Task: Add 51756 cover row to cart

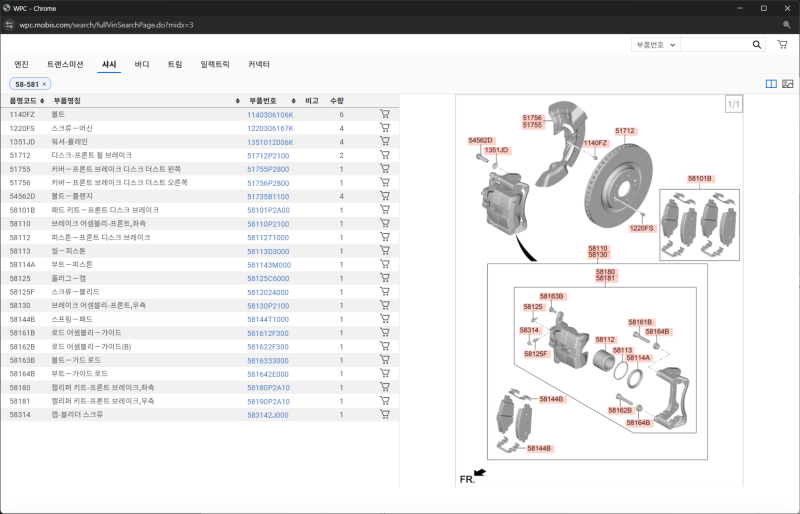Action: click(385, 182)
